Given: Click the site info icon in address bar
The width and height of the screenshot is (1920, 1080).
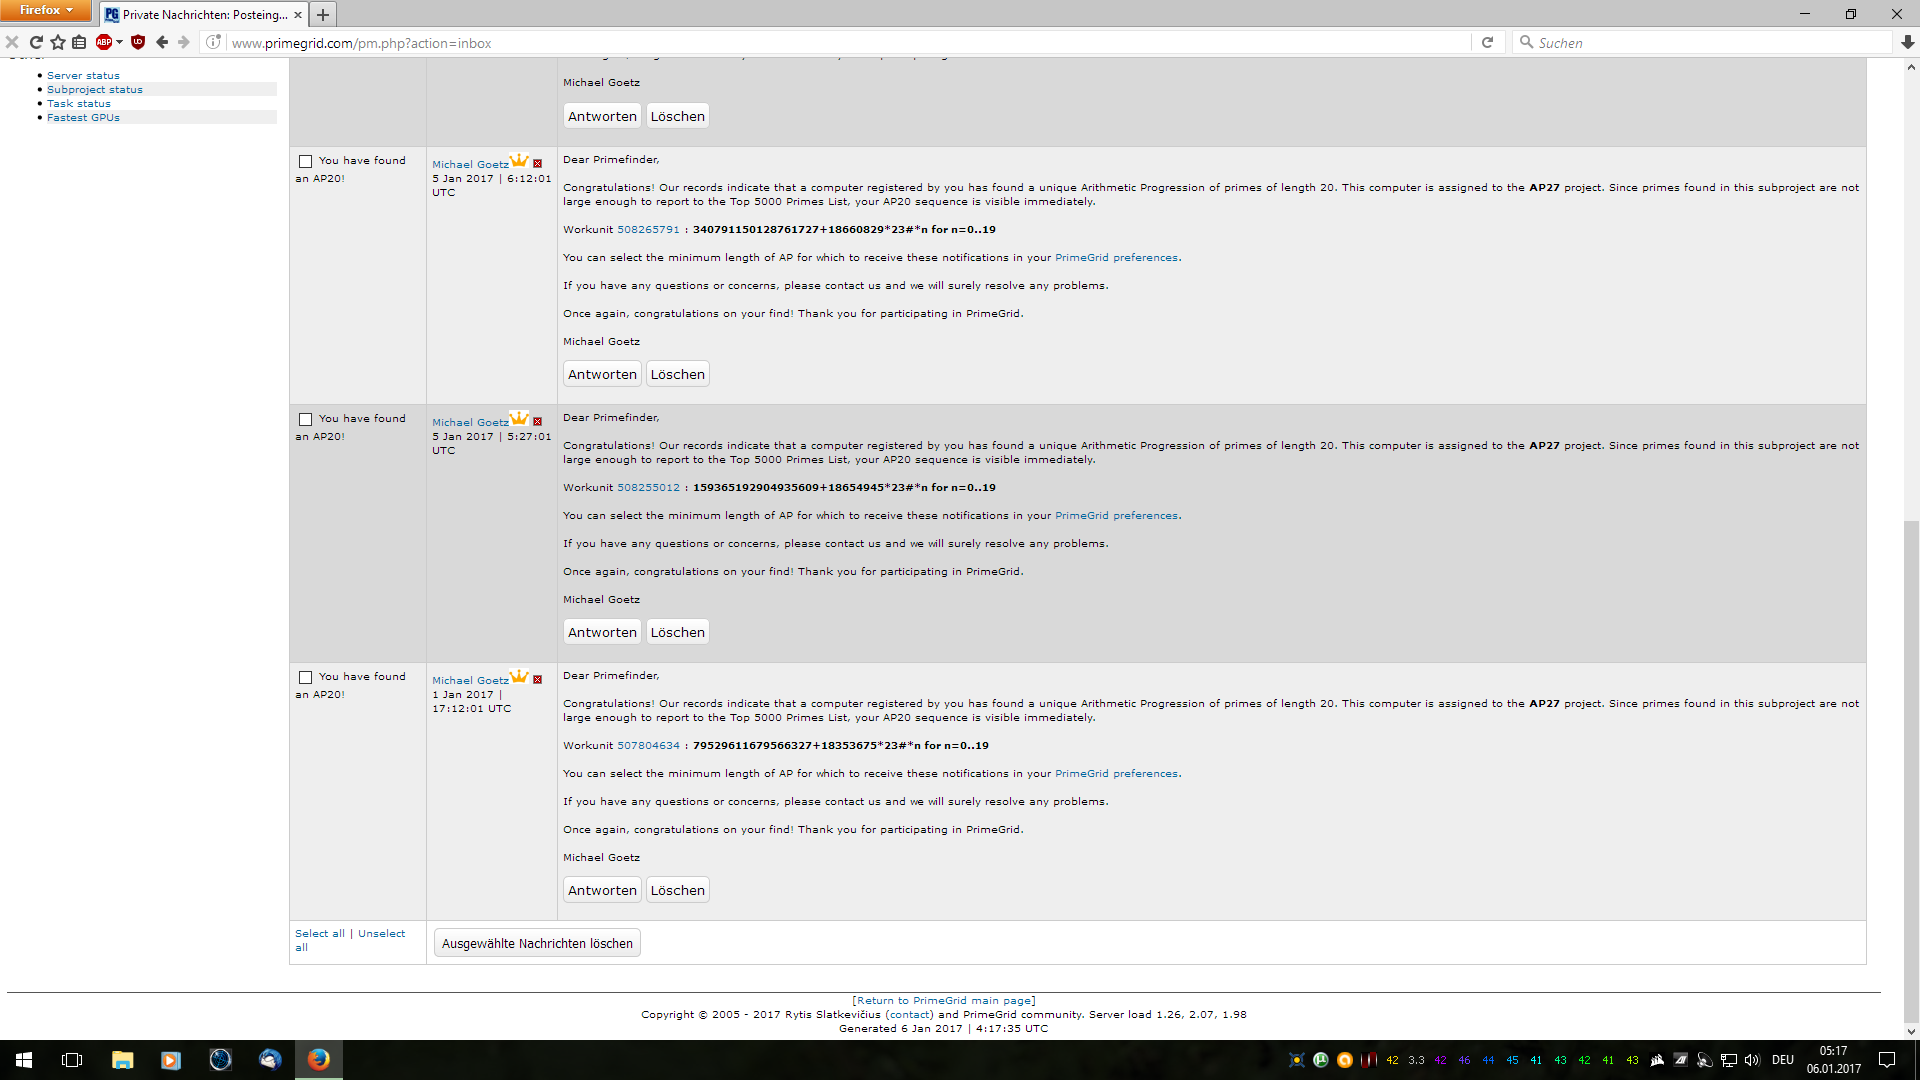Looking at the screenshot, I should [x=213, y=42].
